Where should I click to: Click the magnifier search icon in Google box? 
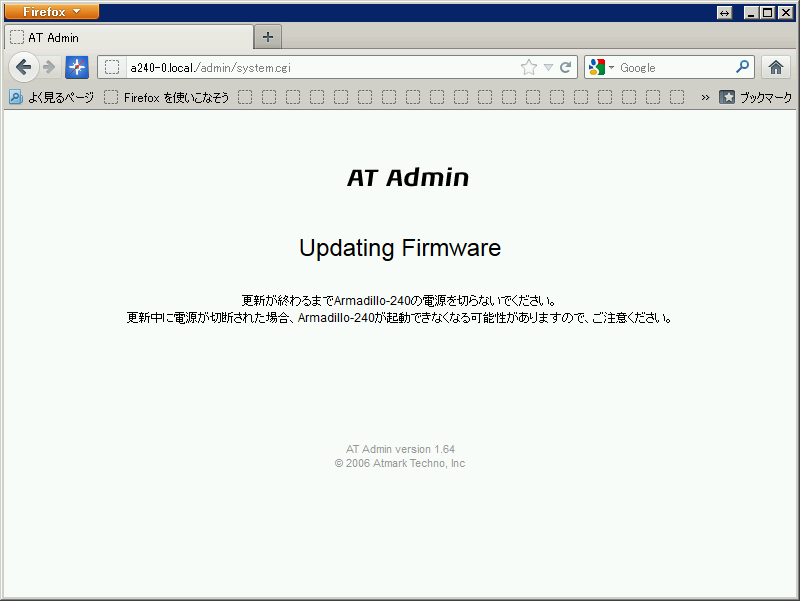coord(743,67)
